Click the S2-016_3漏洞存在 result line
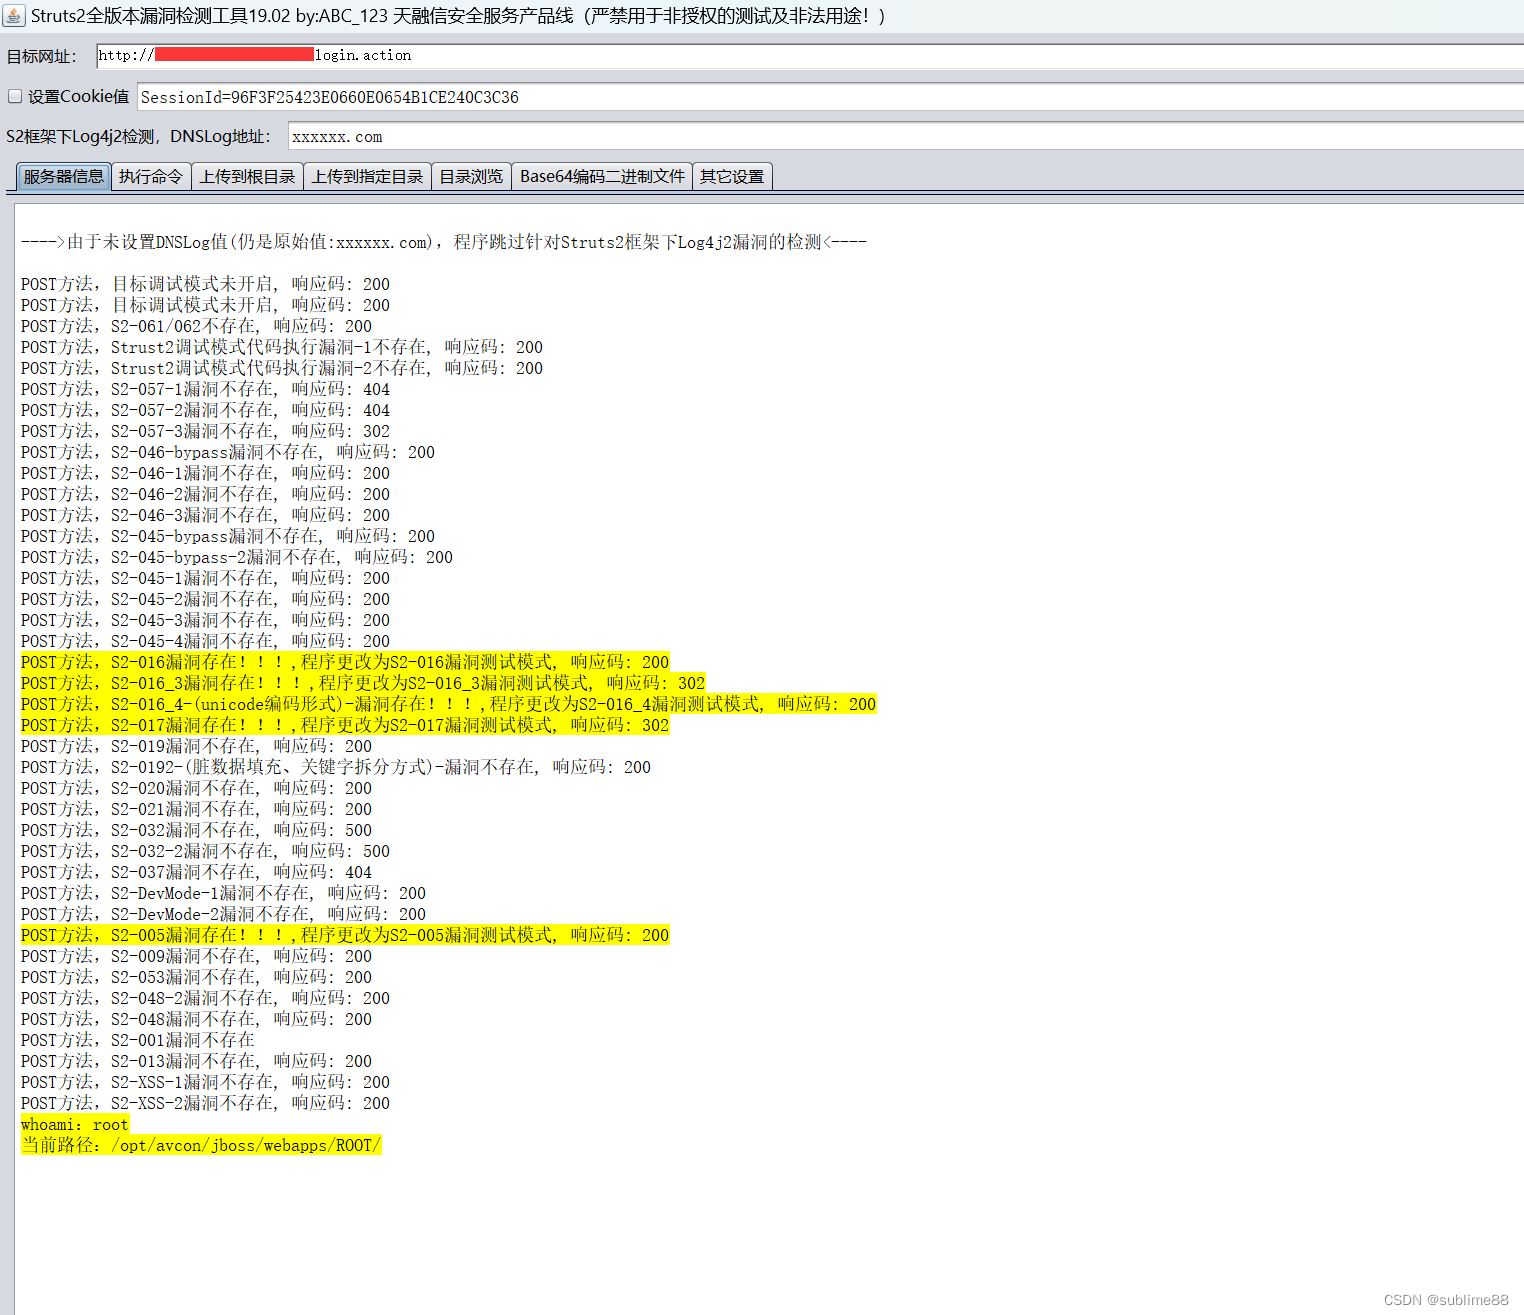This screenshot has width=1524, height=1315. 363,683
